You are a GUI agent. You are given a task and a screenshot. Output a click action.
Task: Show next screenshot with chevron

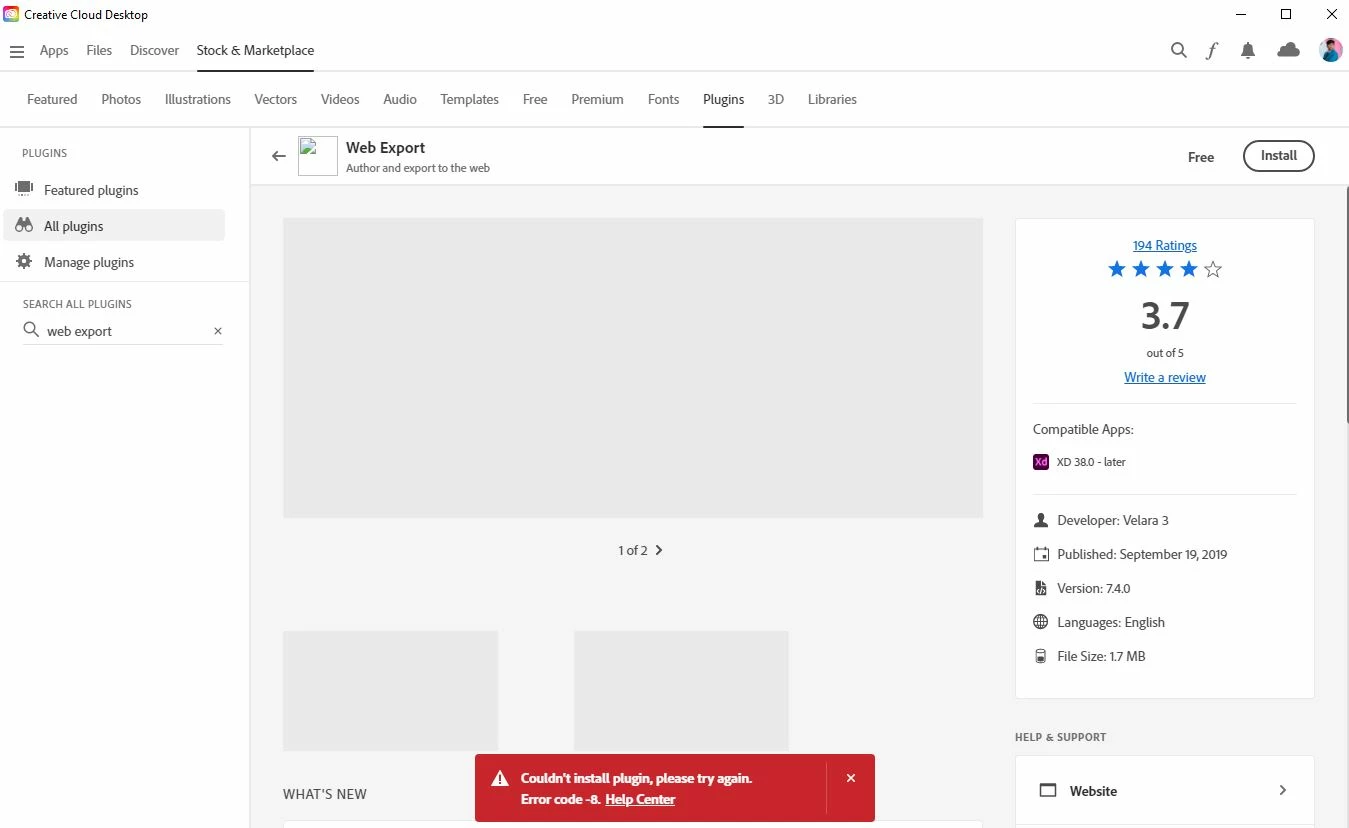click(x=659, y=550)
